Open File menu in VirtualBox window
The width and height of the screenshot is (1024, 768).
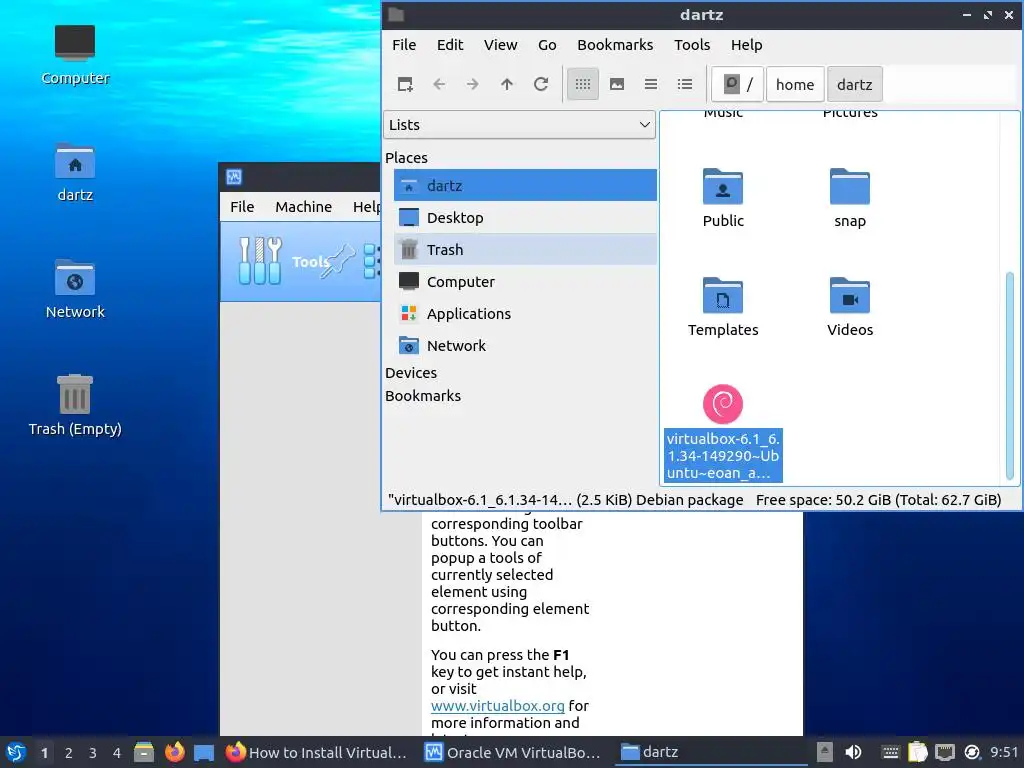(242, 207)
